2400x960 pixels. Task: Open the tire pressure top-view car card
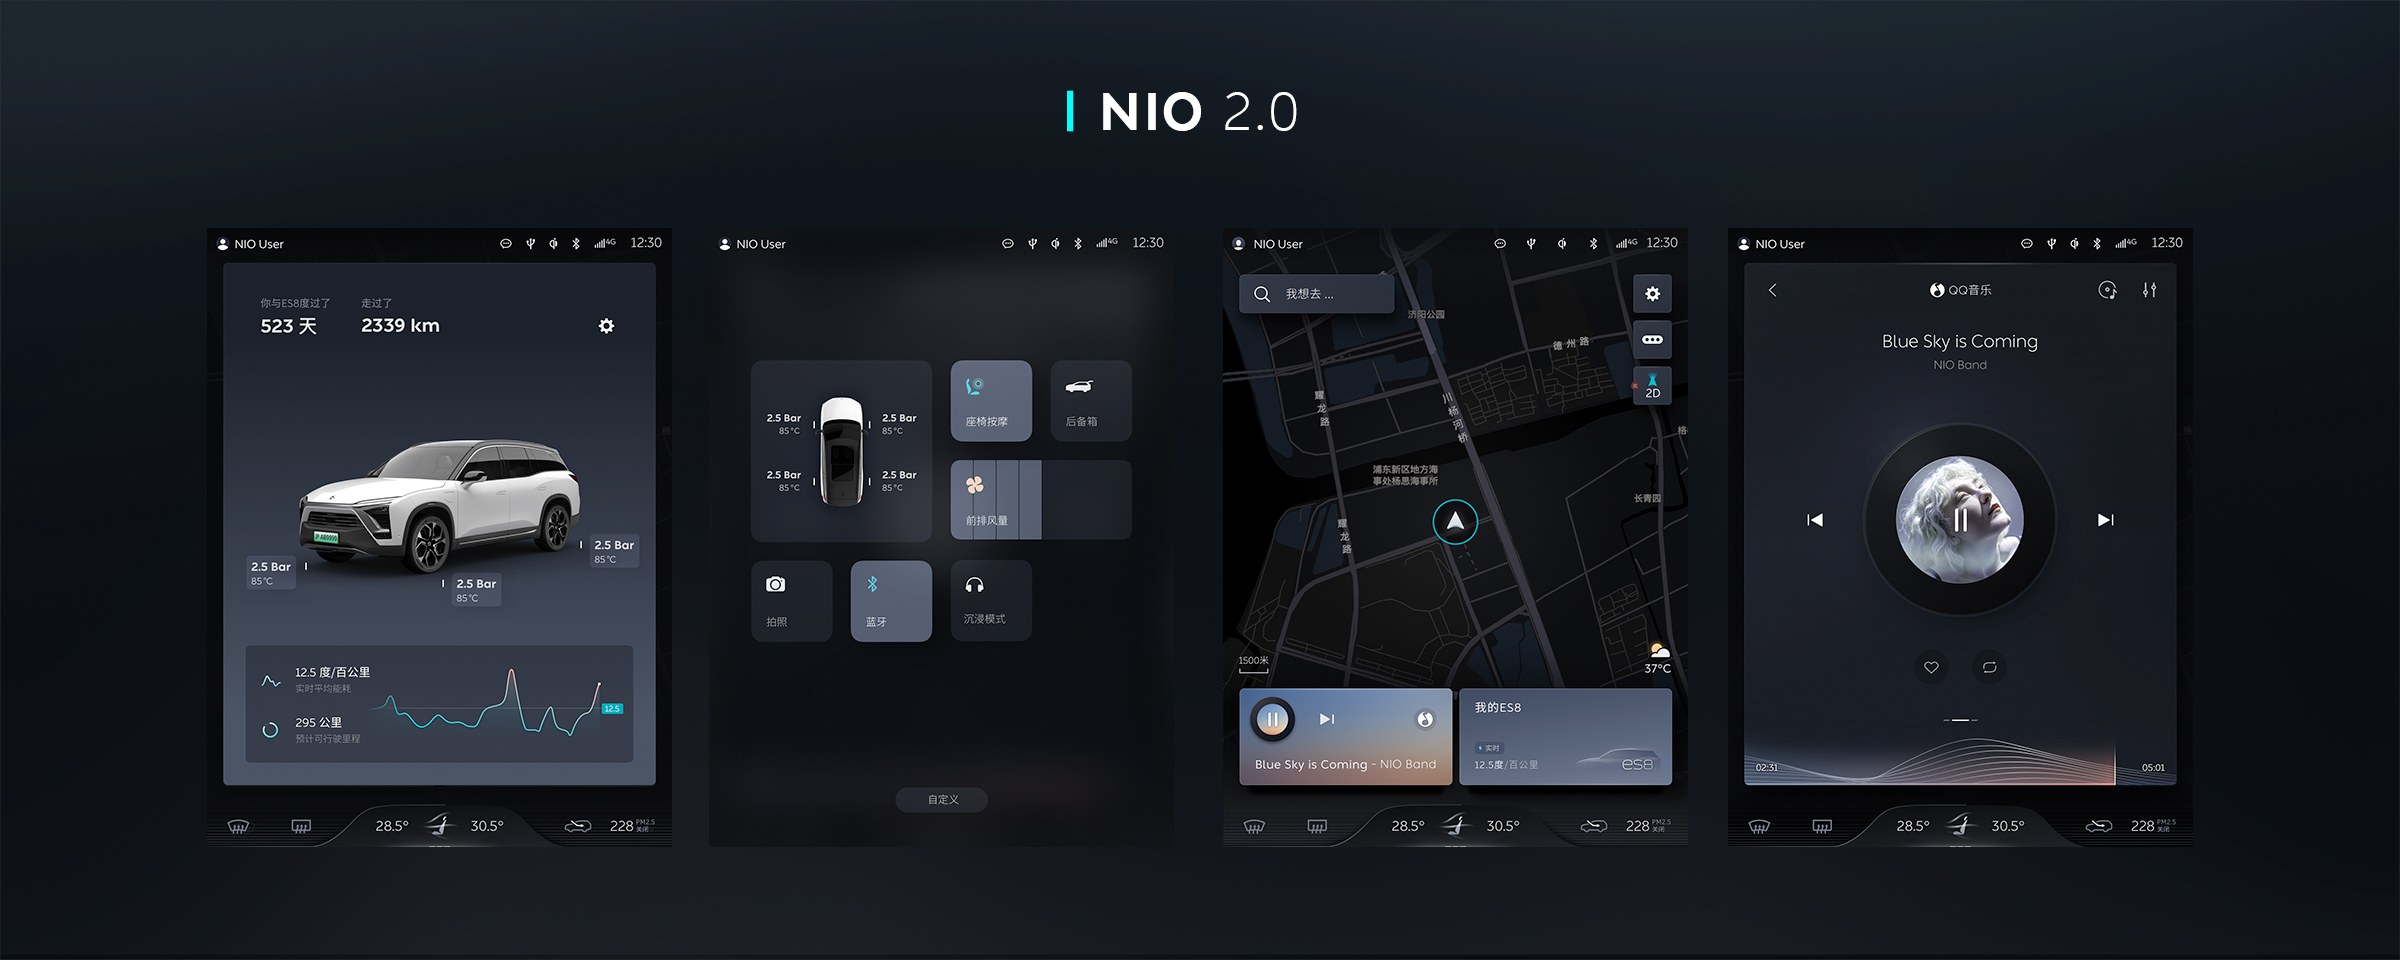click(x=841, y=451)
